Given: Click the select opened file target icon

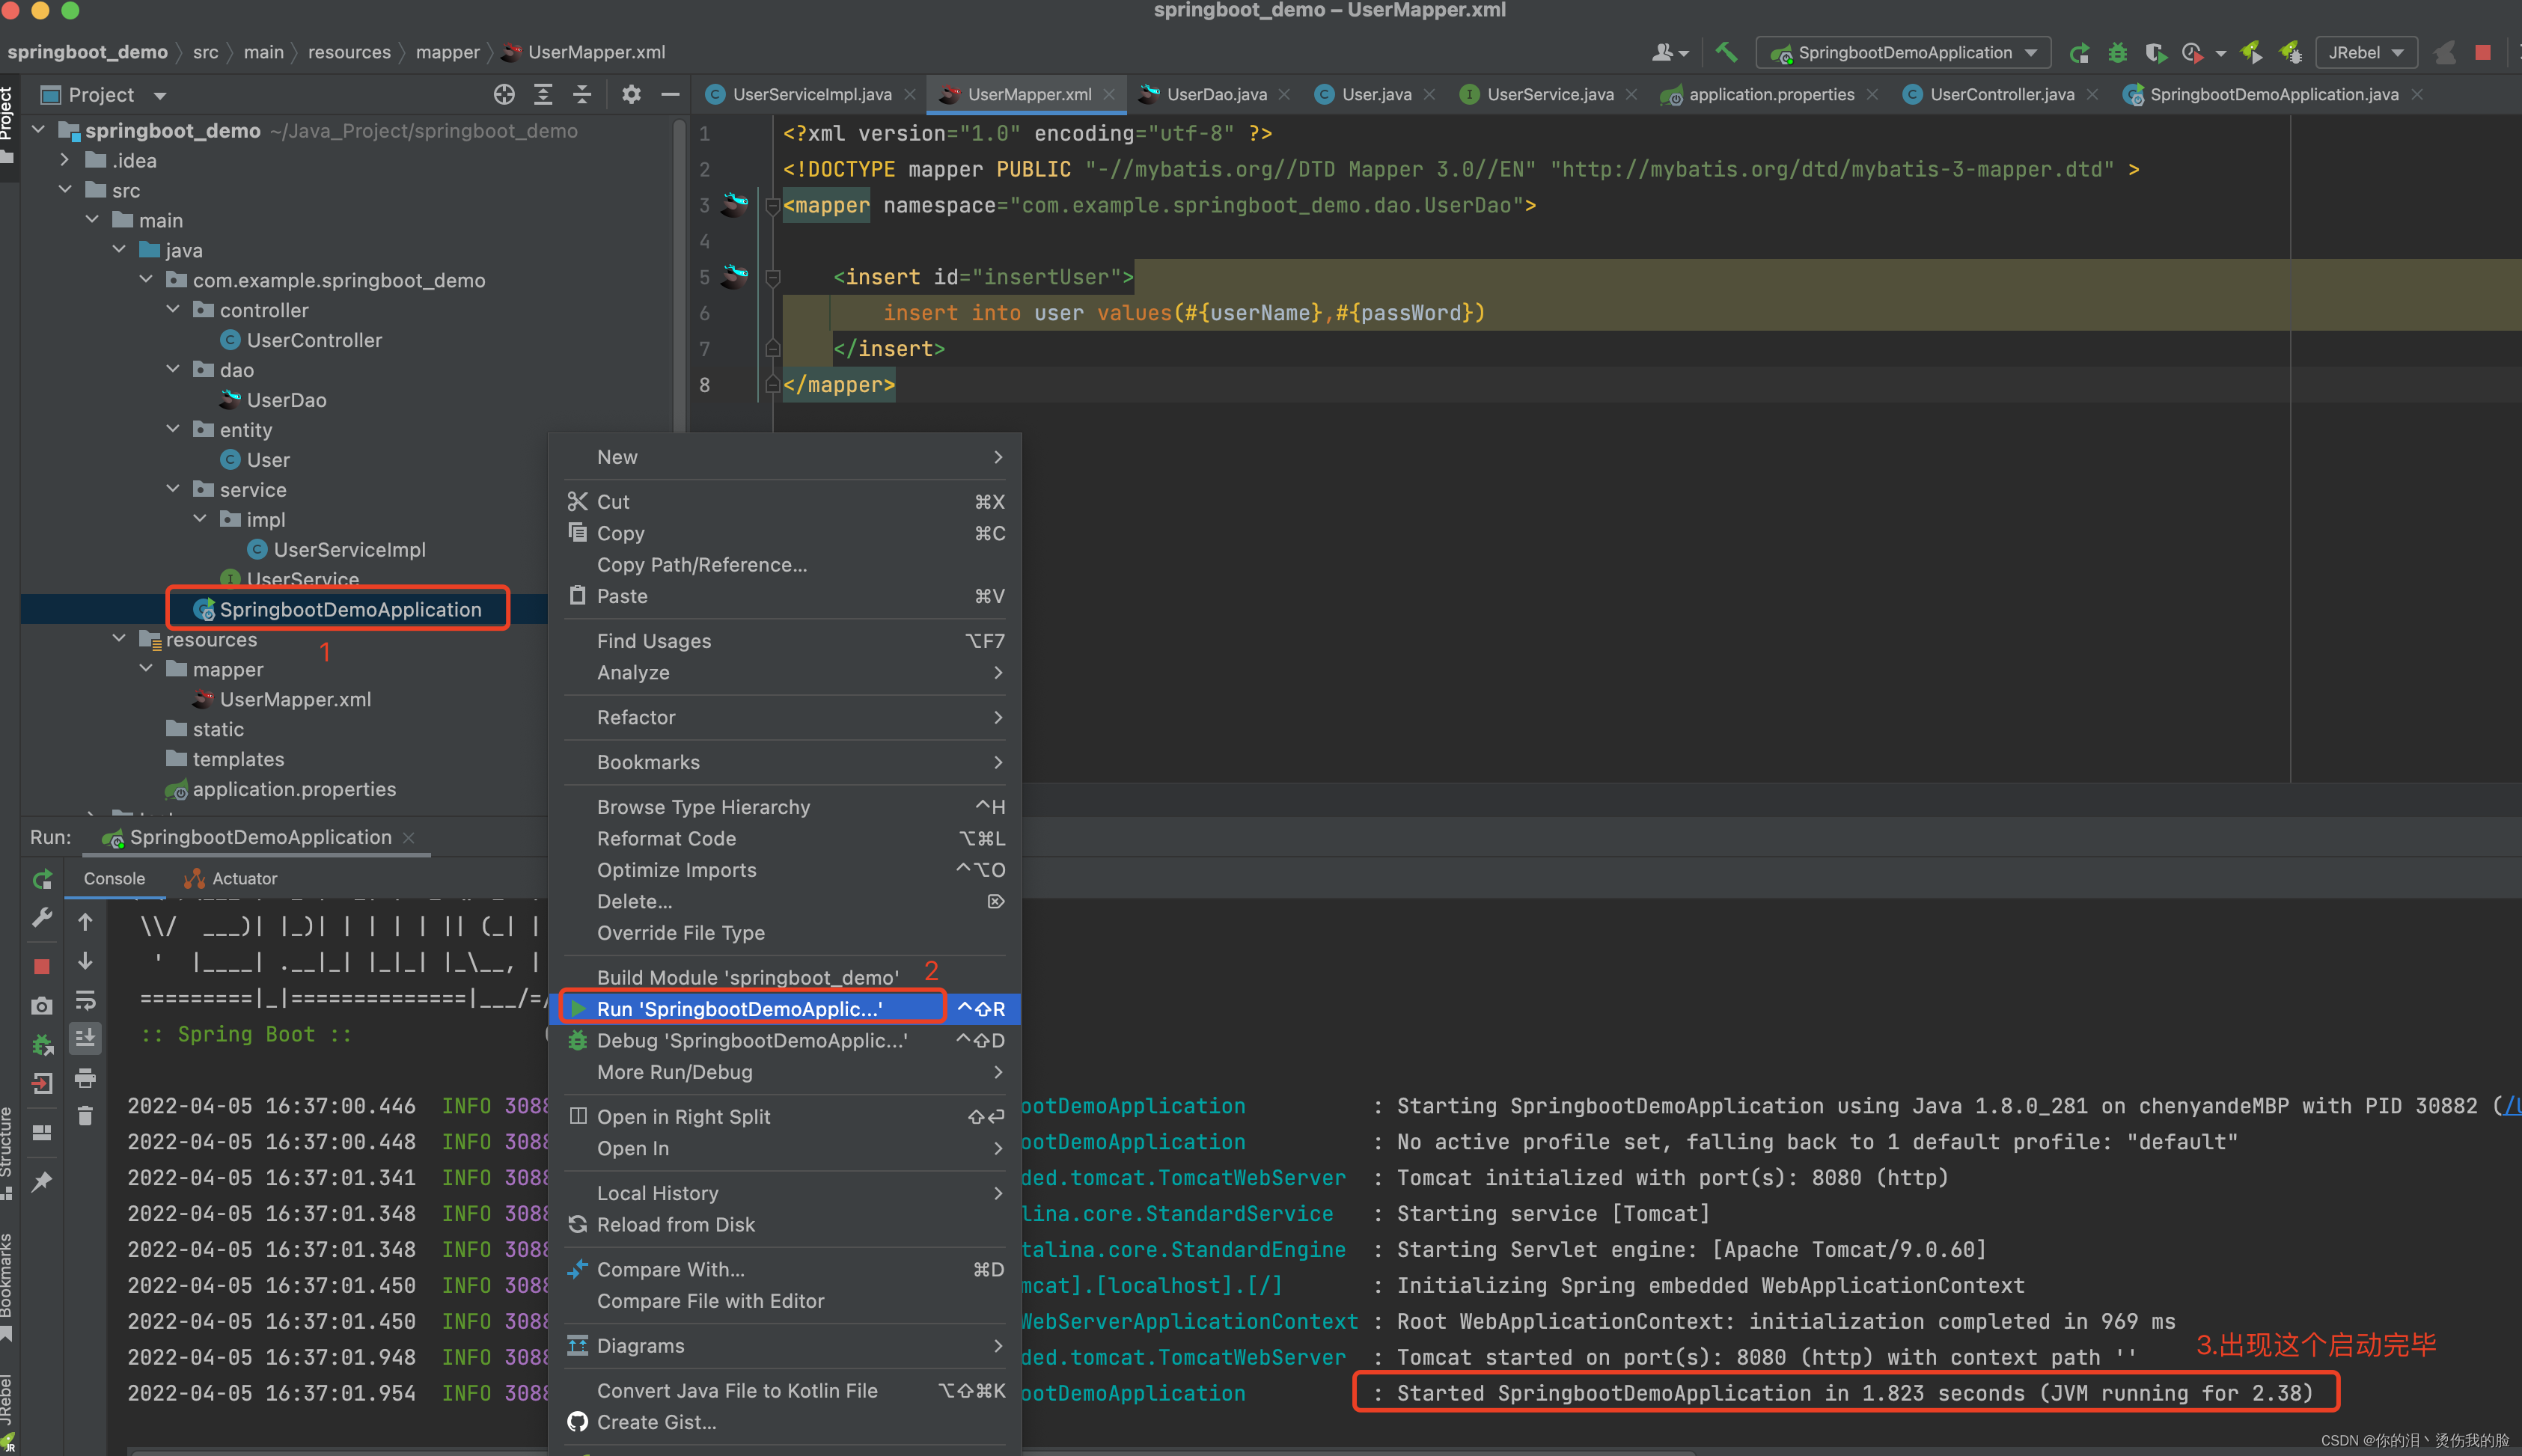Looking at the screenshot, I should coord(504,95).
